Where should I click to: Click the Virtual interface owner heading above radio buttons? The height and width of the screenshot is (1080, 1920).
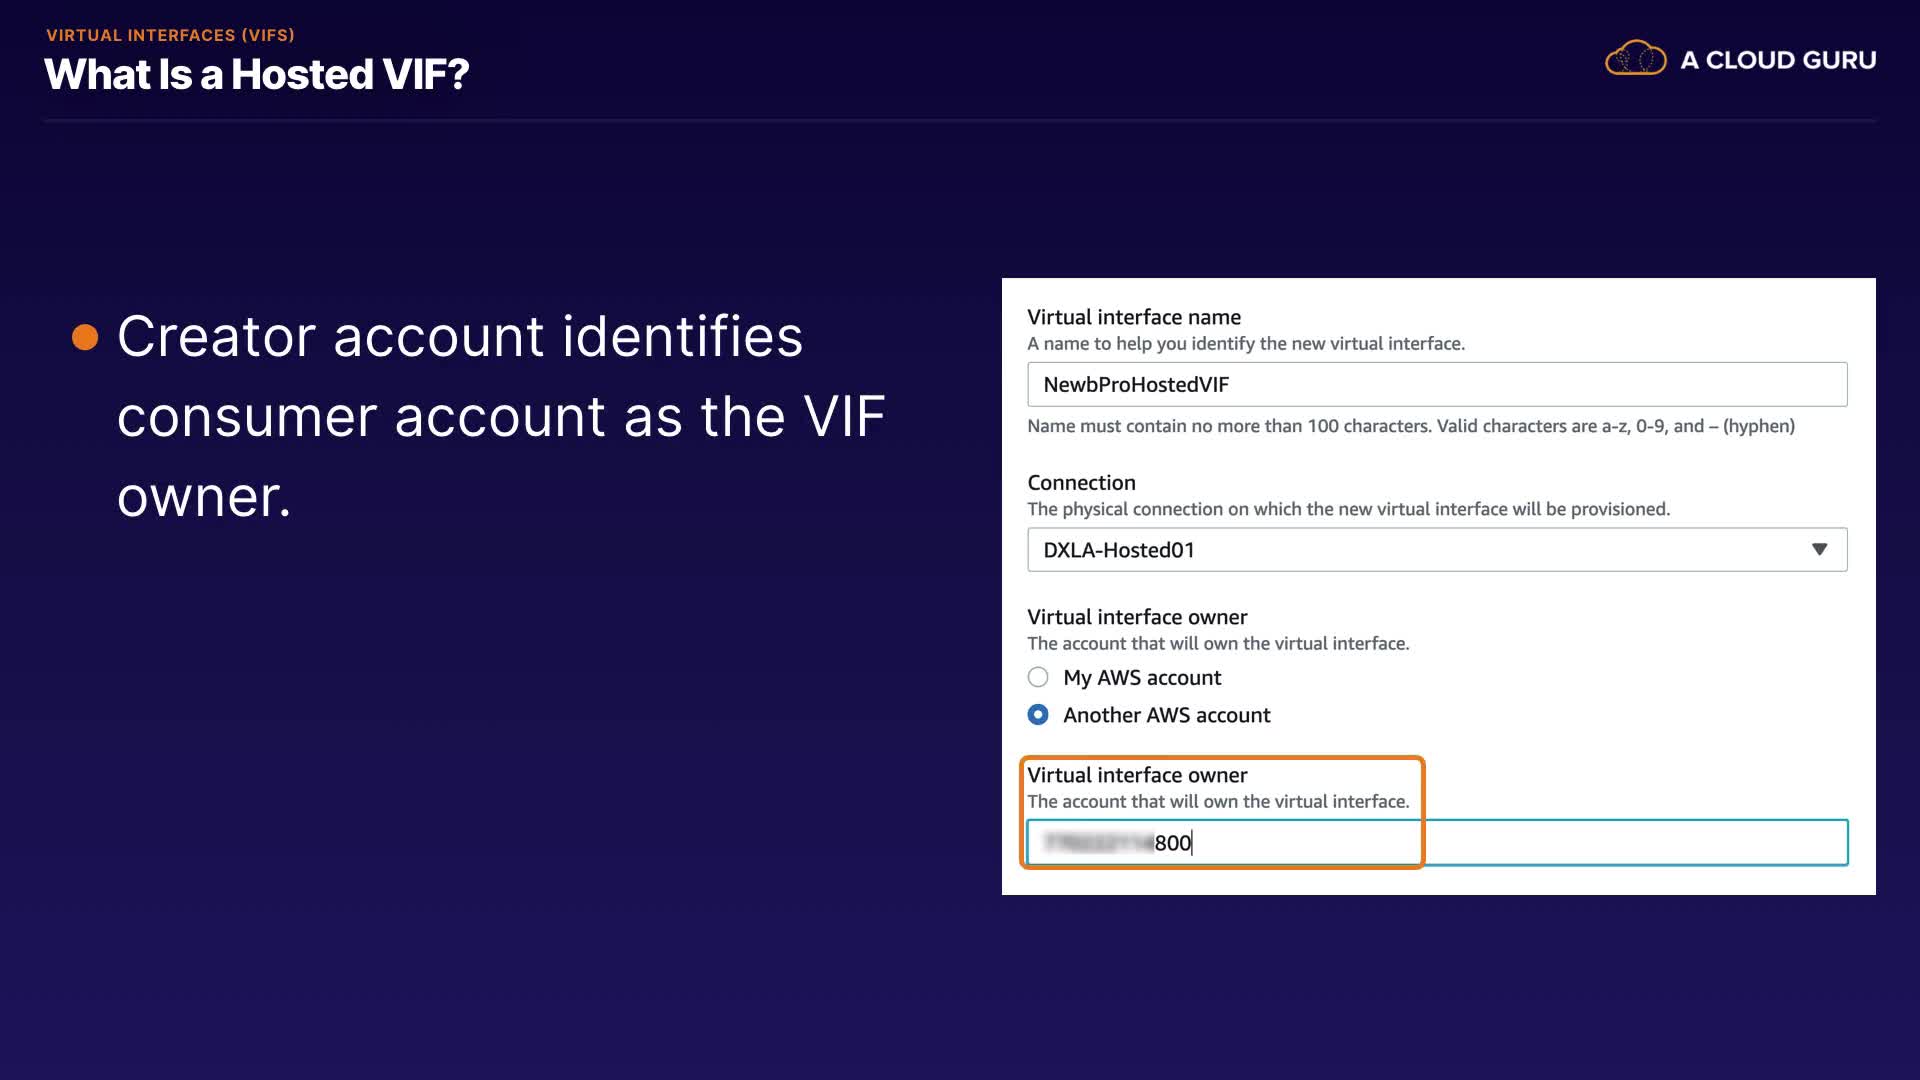(x=1137, y=617)
